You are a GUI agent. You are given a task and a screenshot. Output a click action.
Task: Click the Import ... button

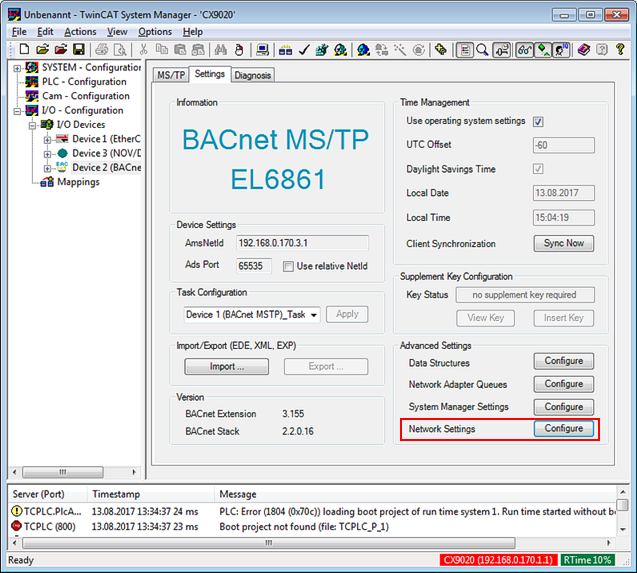227,367
